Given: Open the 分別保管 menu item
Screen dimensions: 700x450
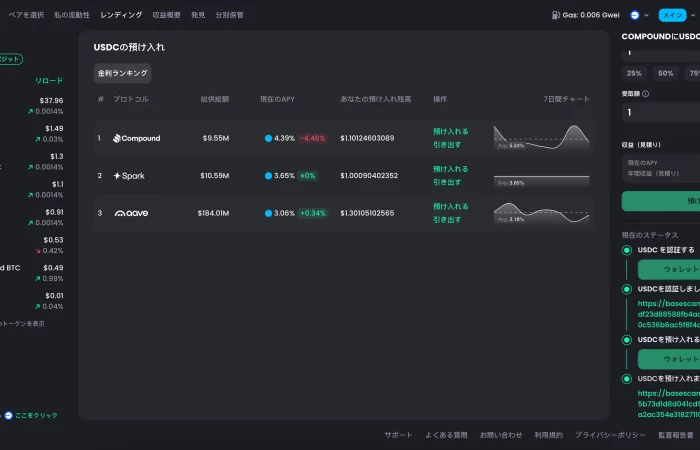Looking at the screenshot, I should [x=229, y=15].
